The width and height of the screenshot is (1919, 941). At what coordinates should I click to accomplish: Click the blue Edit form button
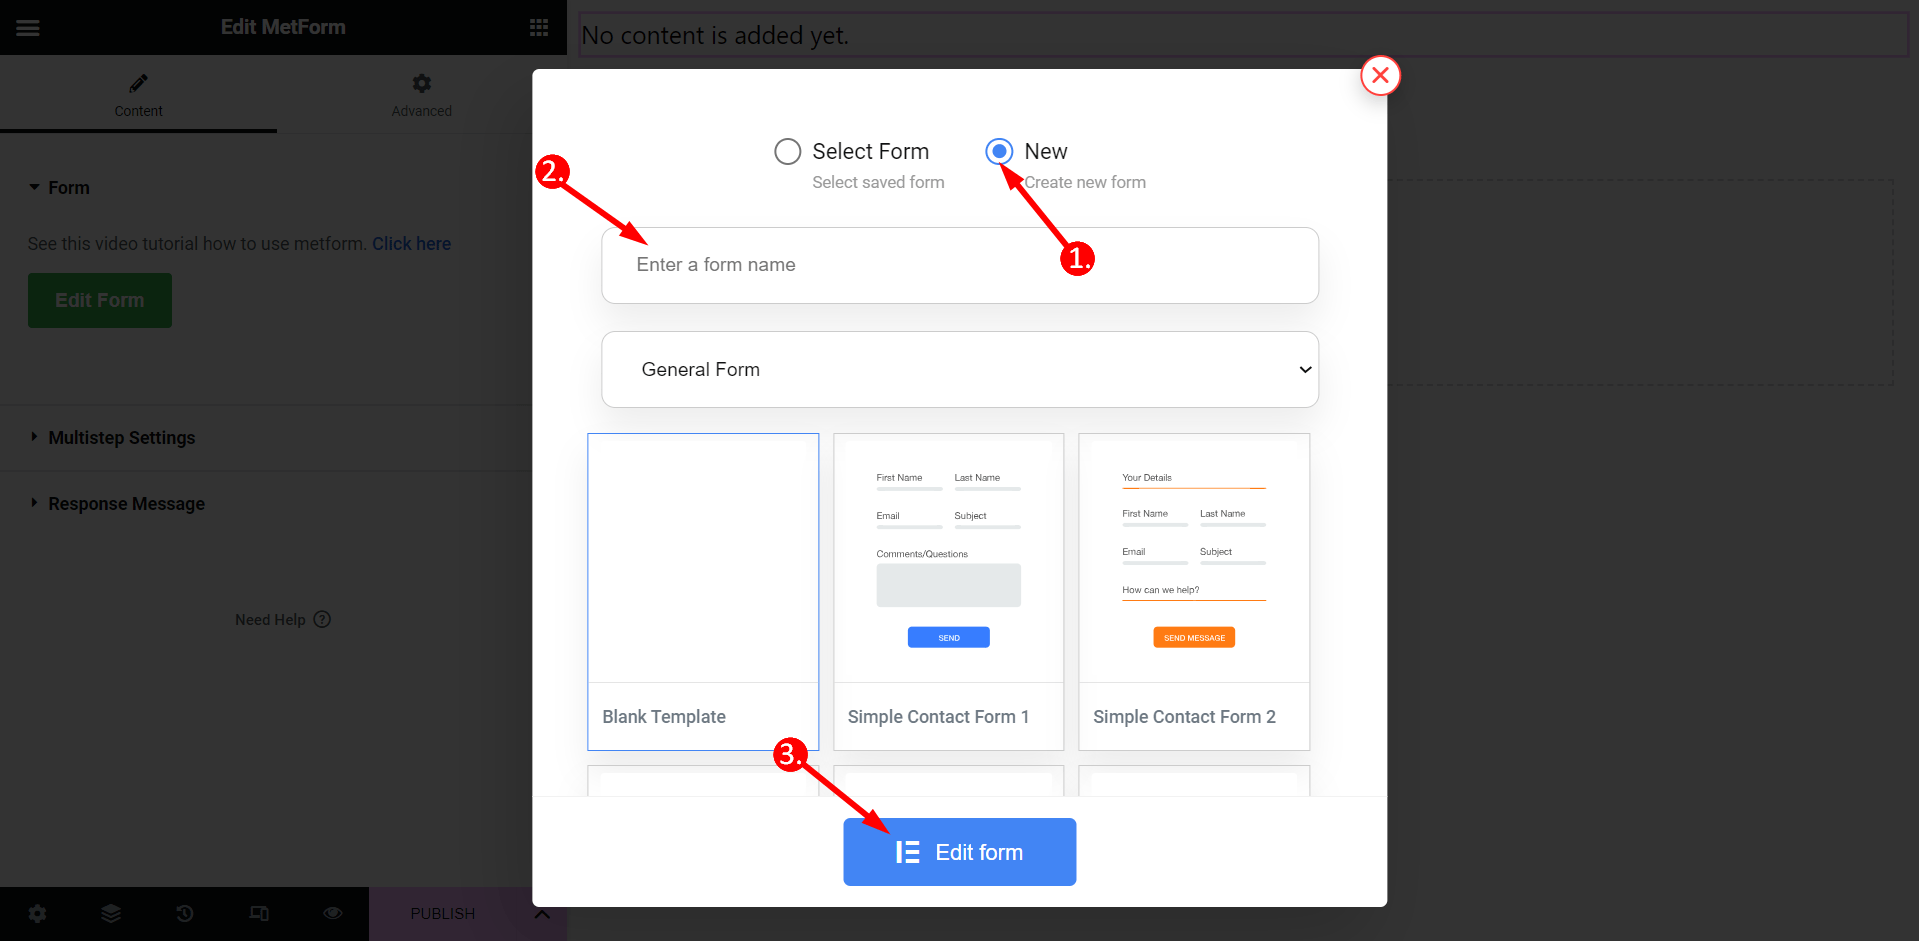(x=960, y=852)
